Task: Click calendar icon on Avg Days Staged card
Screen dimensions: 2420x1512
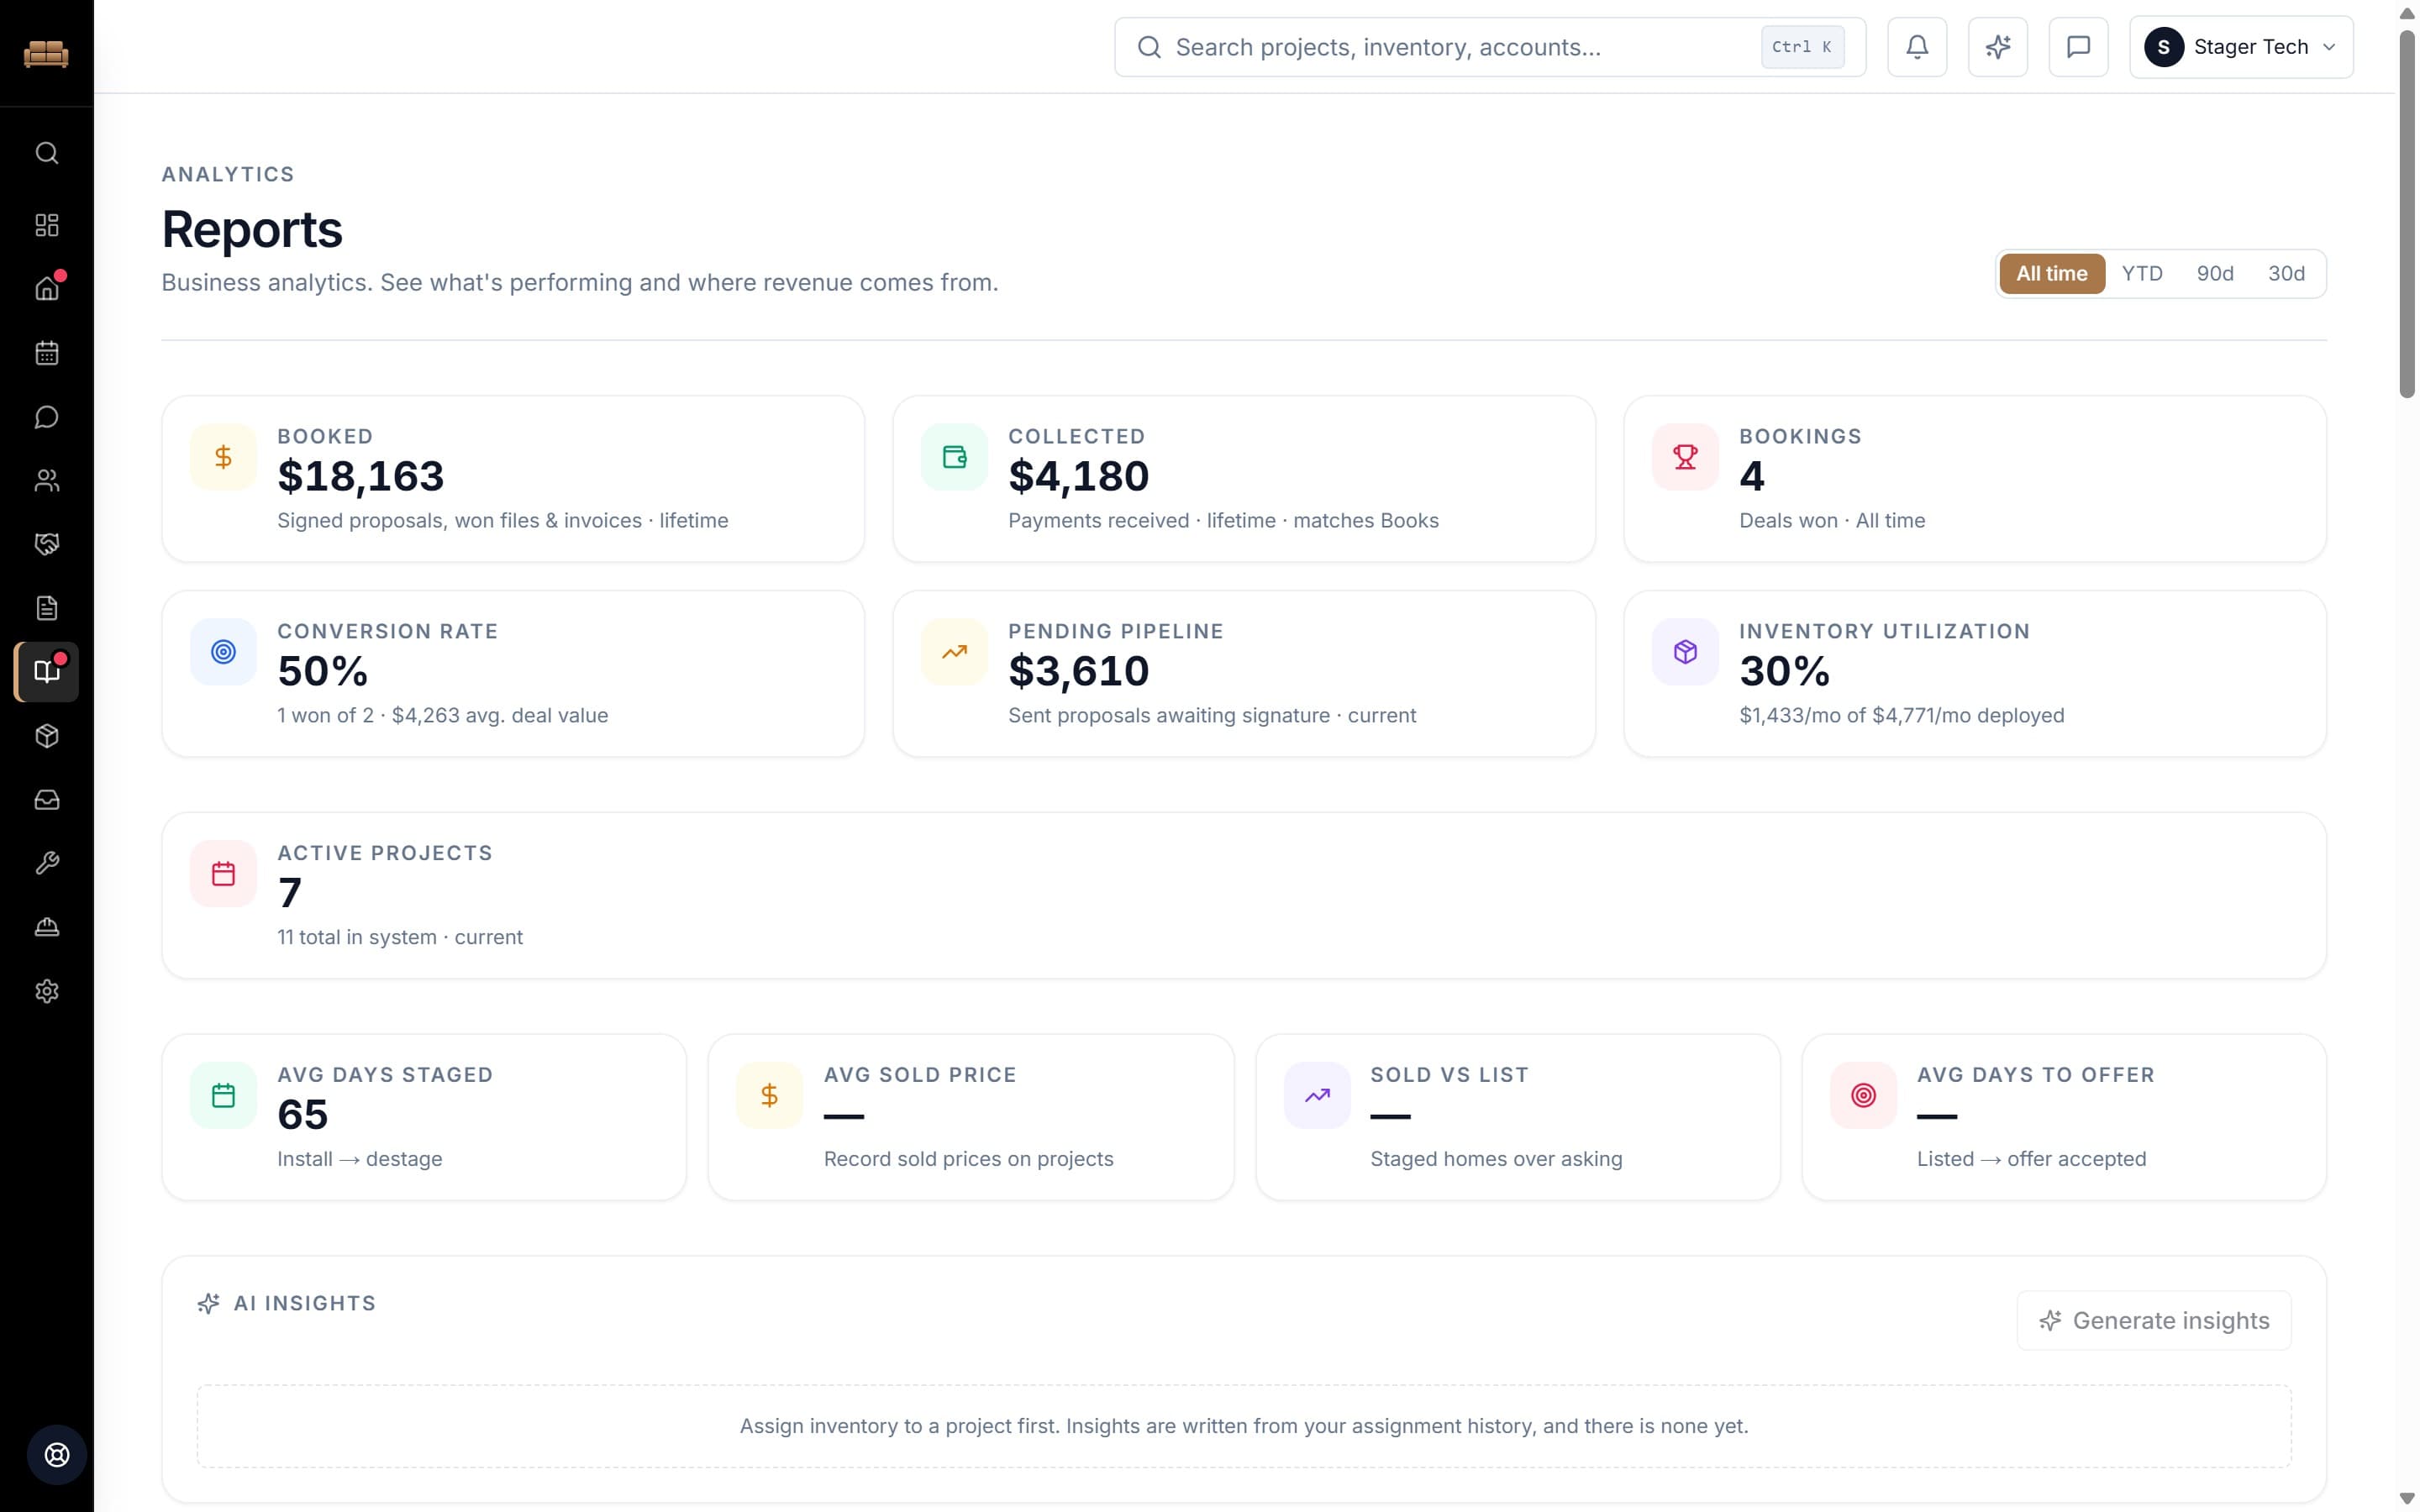Action: pyautogui.click(x=223, y=1096)
